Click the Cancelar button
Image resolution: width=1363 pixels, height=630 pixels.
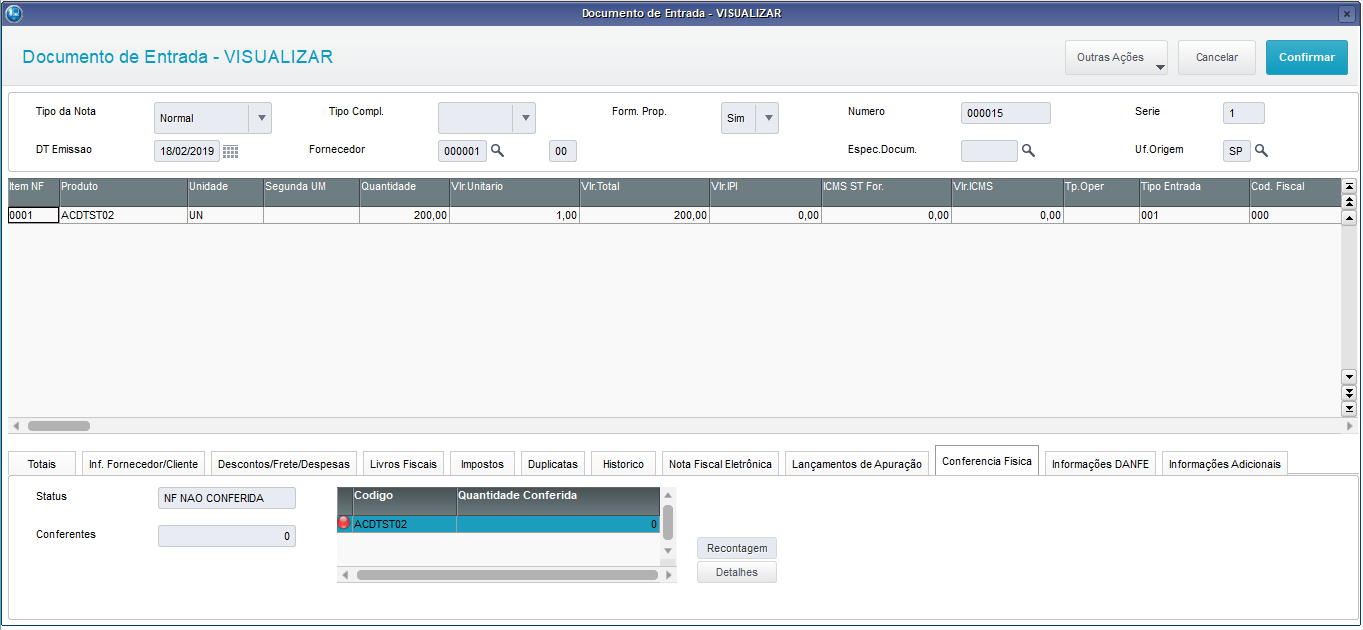click(x=1217, y=58)
